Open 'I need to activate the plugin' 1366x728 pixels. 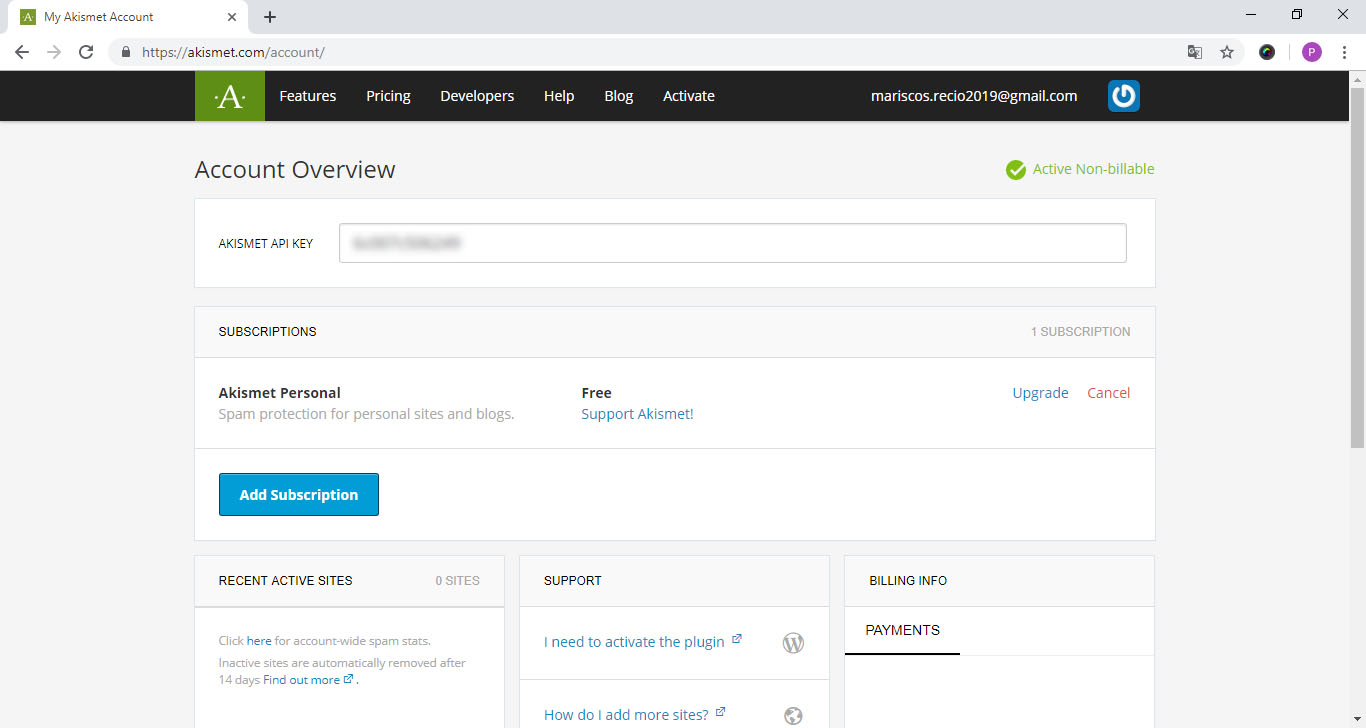[634, 642]
